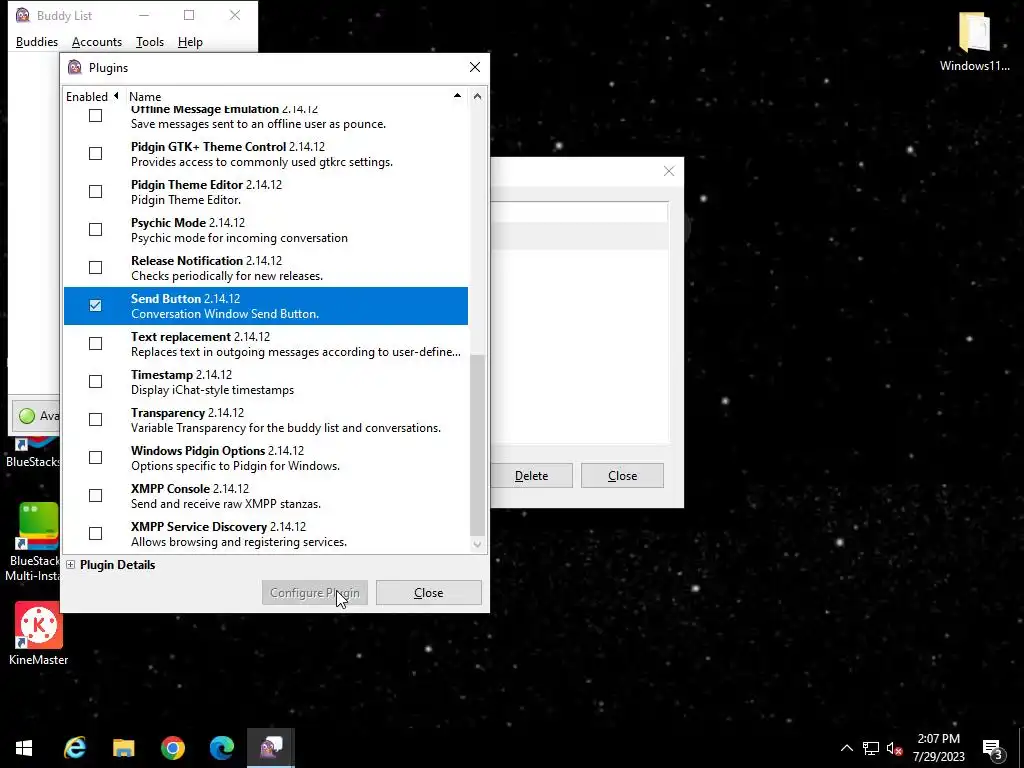Viewport: 1024px width, 768px height.
Task: Click the Pidgin taskbar icon
Action: (271, 748)
